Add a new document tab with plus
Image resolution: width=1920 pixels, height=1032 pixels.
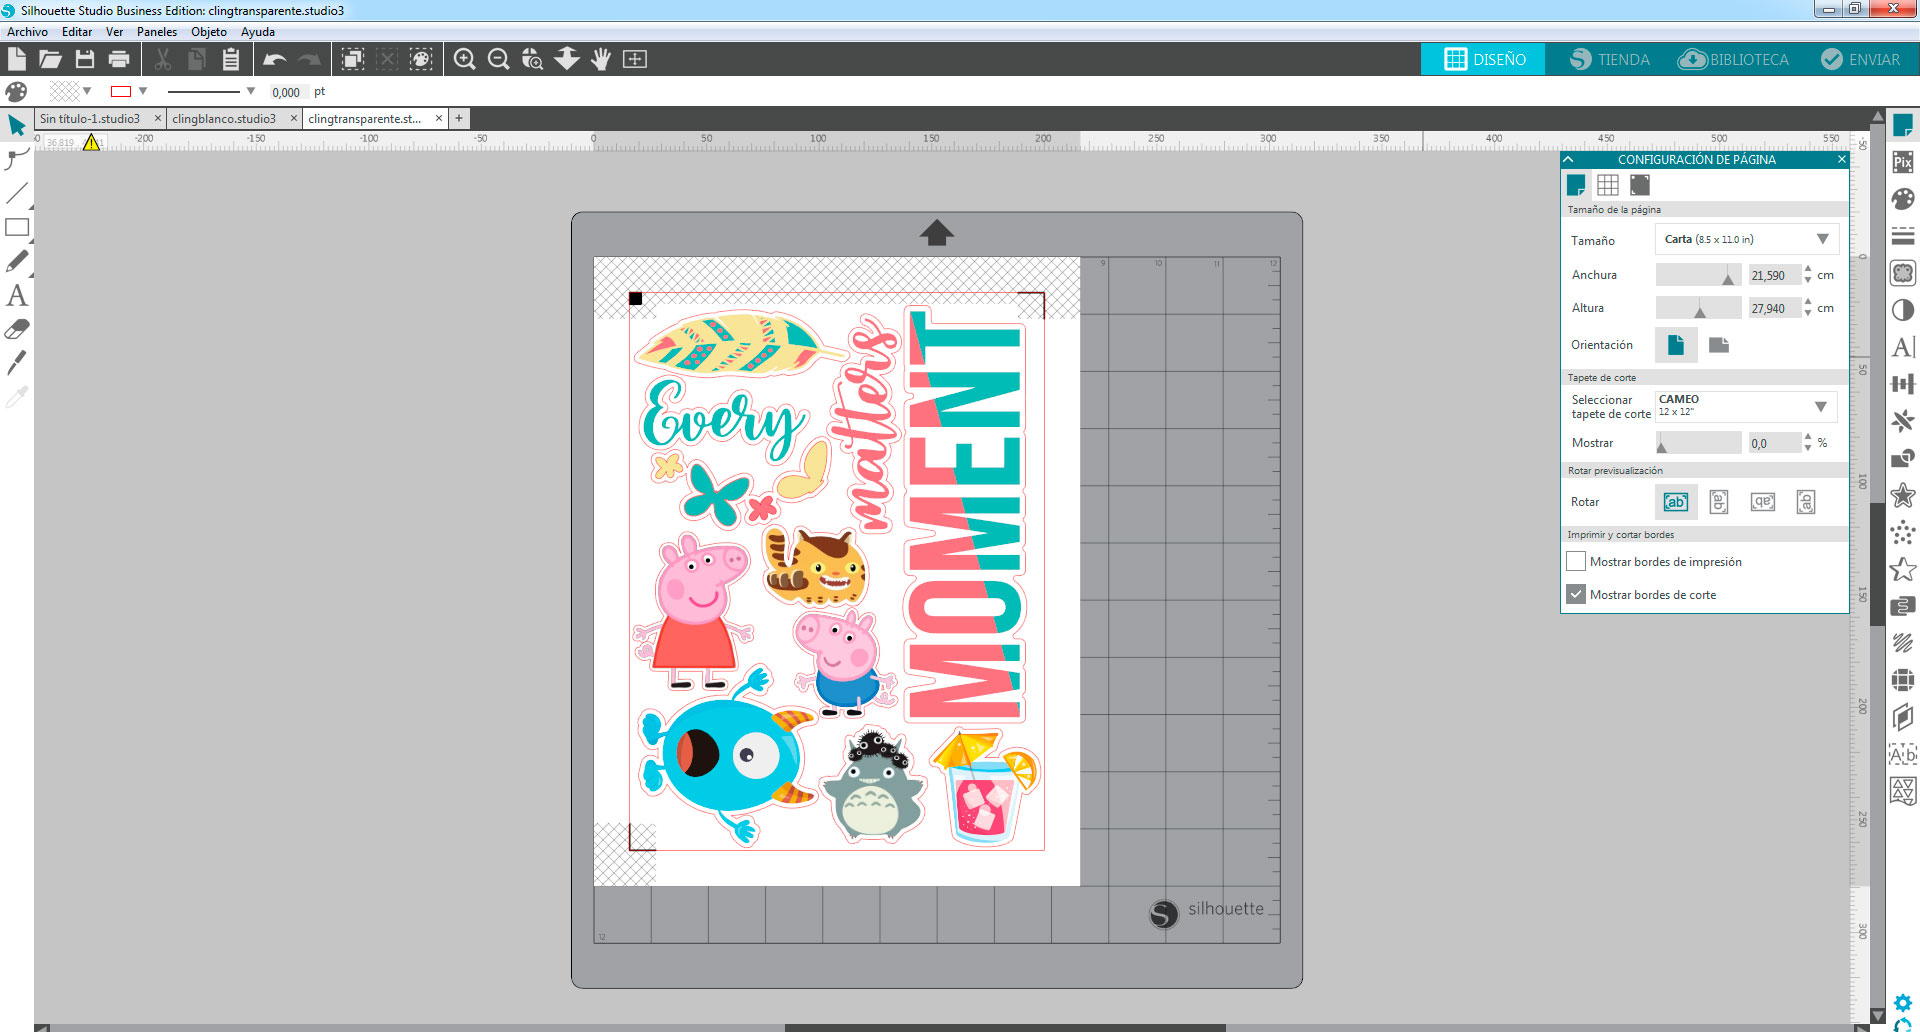tap(459, 119)
